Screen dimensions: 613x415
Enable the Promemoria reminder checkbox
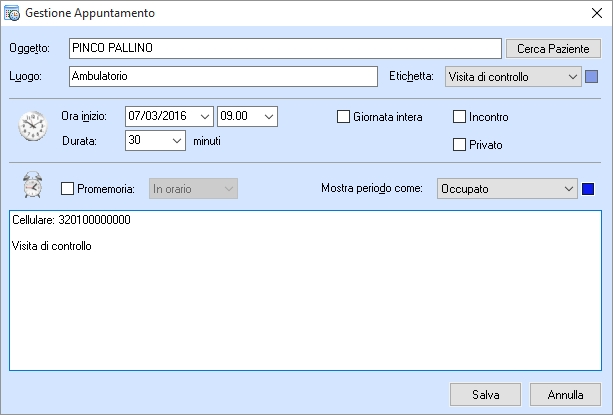tap(67, 189)
